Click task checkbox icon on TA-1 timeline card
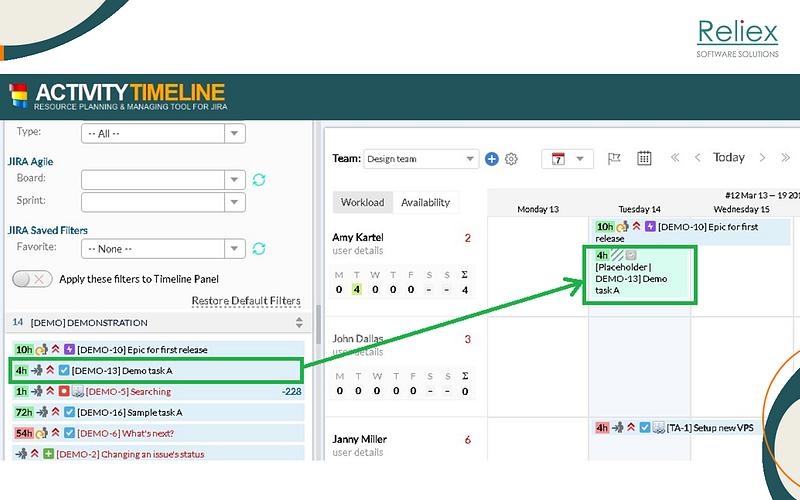 tap(645, 428)
